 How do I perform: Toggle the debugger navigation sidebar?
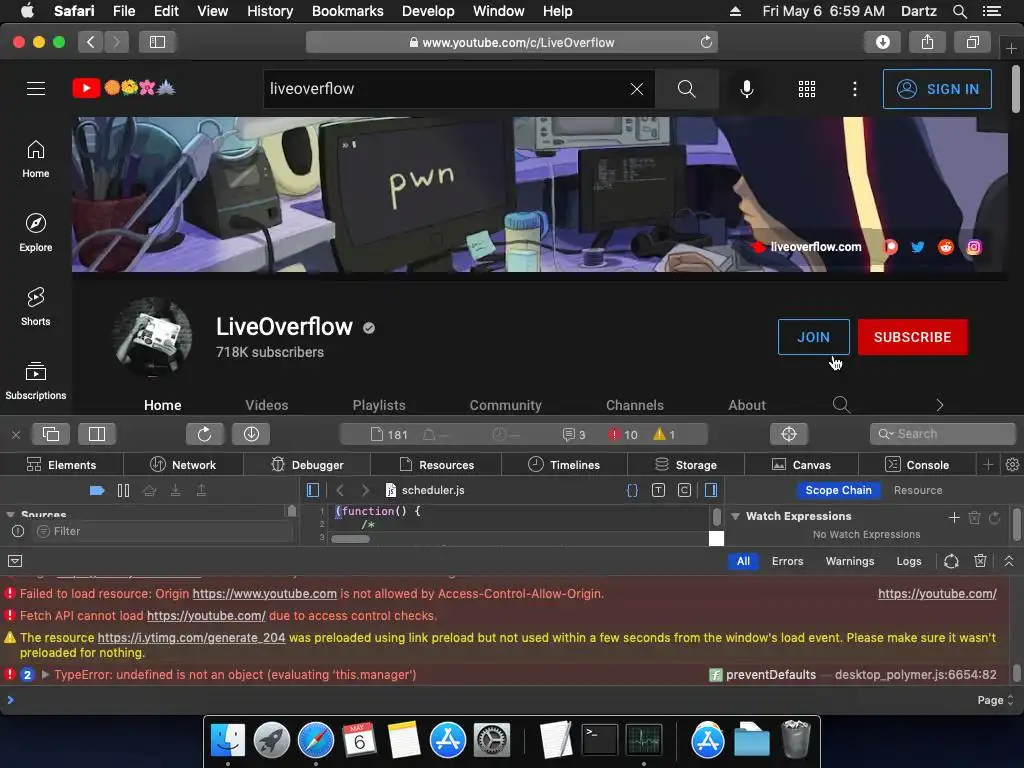(x=313, y=490)
